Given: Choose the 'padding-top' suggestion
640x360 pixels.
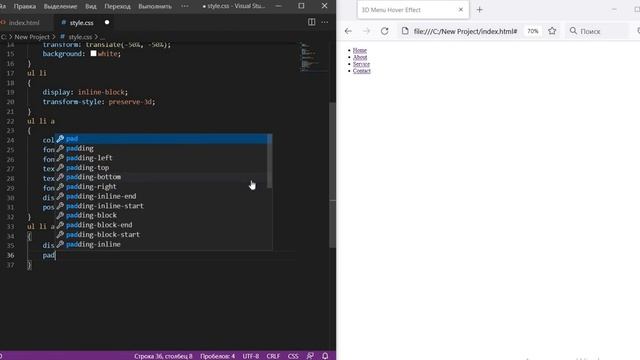Looking at the screenshot, I should [x=162, y=168].
